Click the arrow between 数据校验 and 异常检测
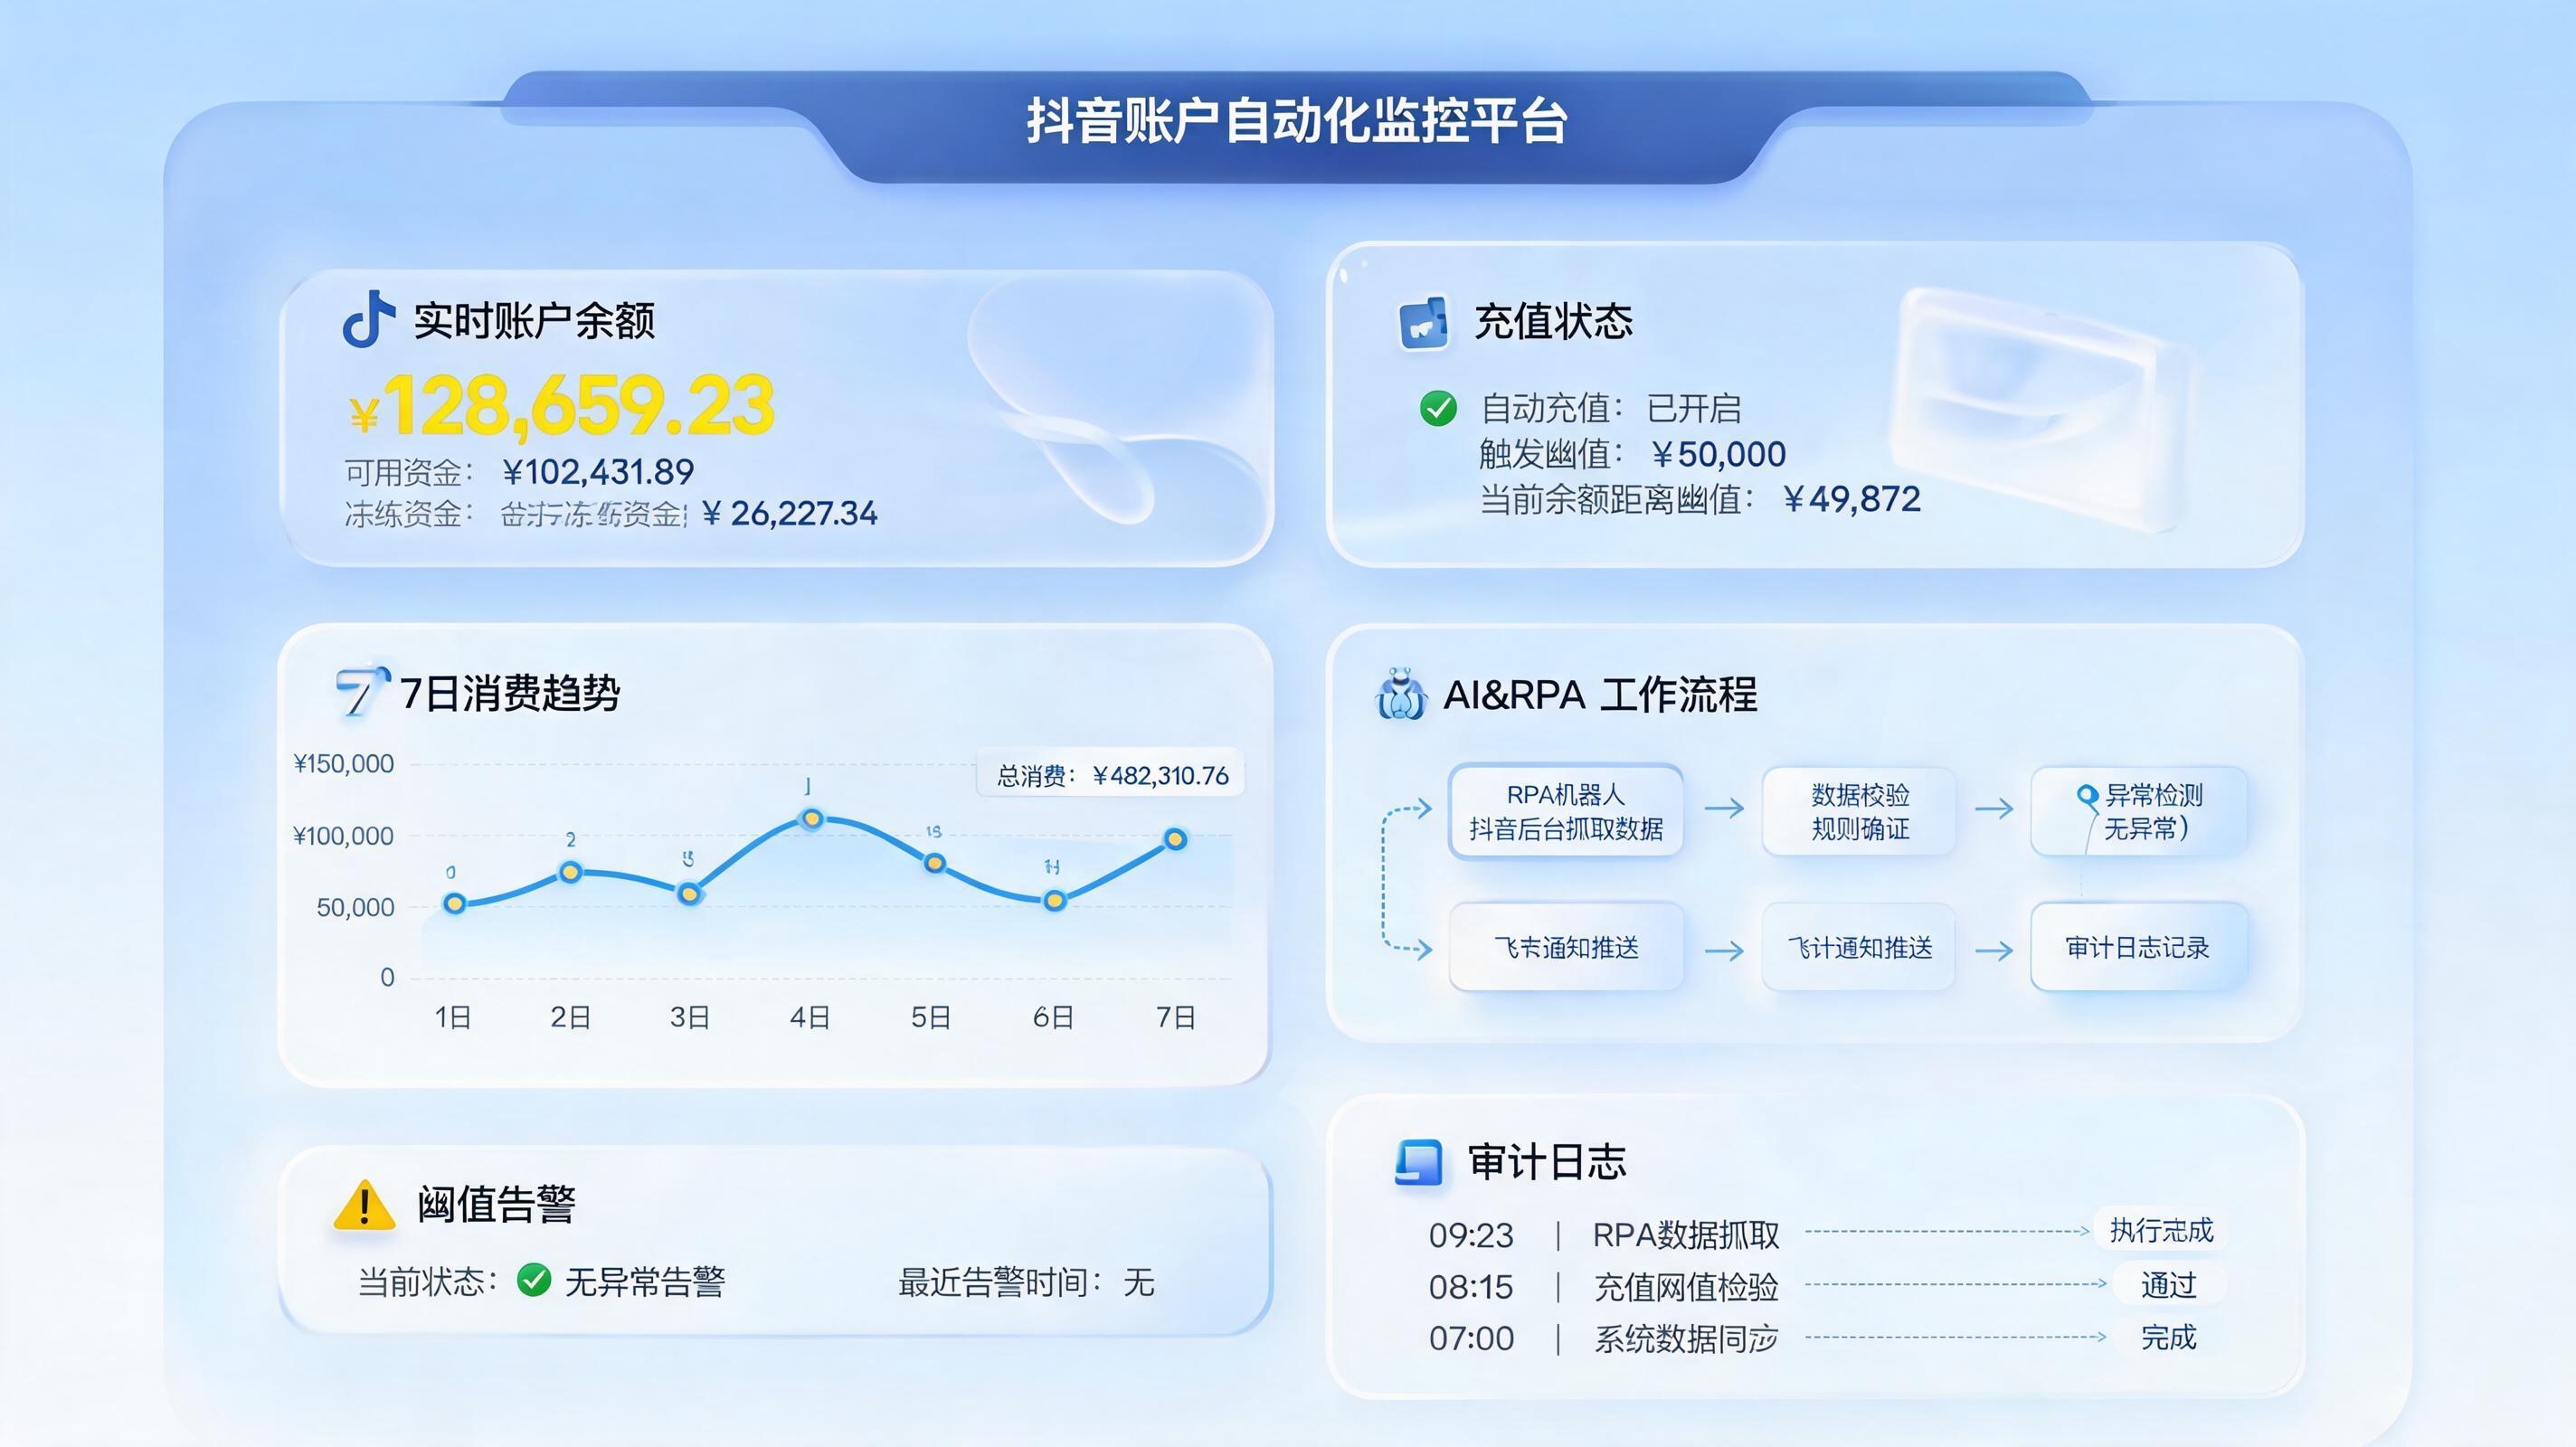Image resolution: width=2576 pixels, height=1447 pixels. coord(1994,808)
